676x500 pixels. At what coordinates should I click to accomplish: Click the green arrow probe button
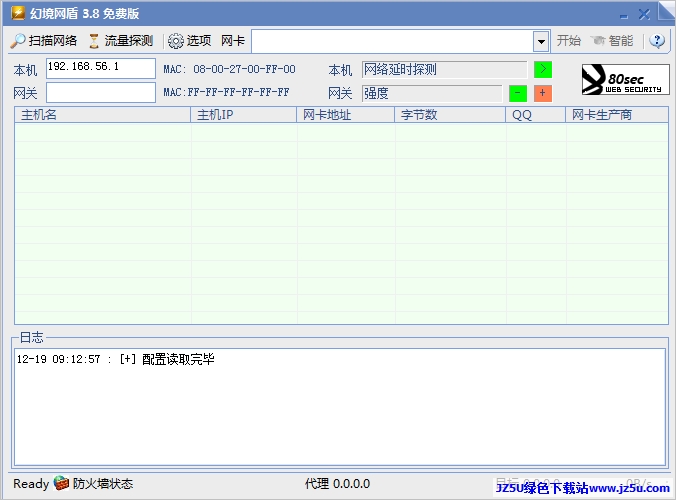click(x=543, y=69)
